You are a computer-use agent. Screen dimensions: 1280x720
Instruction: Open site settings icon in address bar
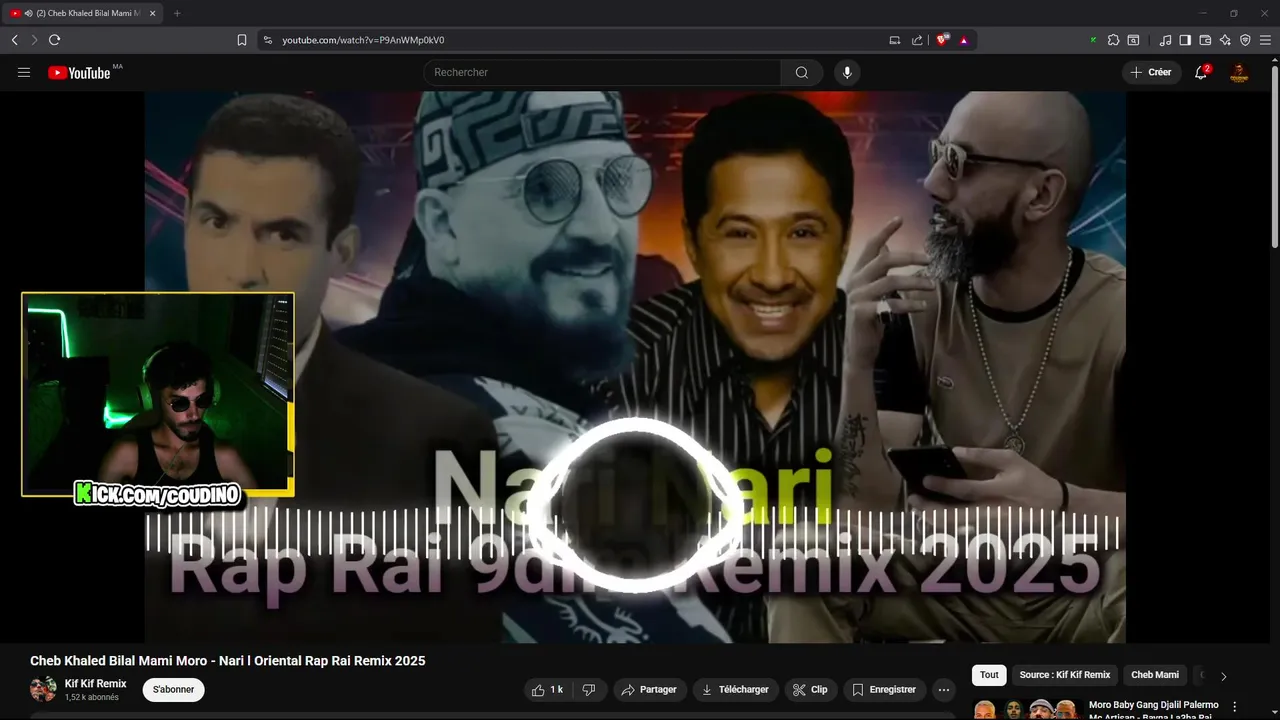coord(267,40)
